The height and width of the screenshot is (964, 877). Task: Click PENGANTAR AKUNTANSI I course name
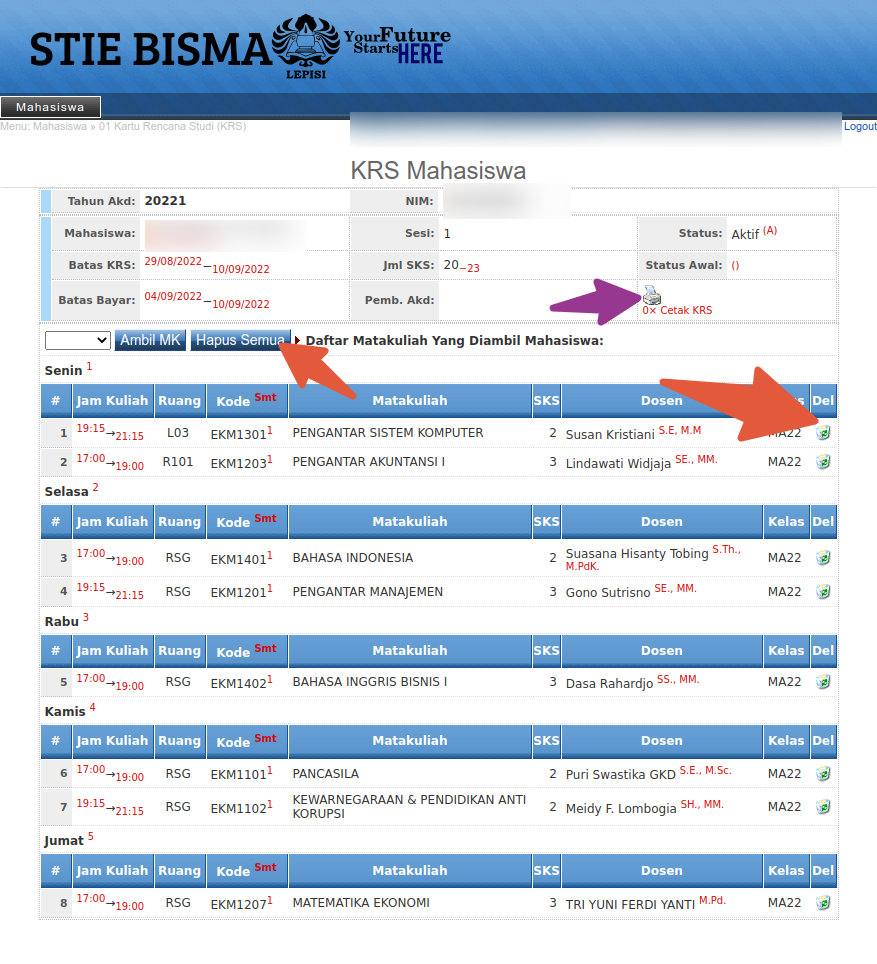(368, 462)
